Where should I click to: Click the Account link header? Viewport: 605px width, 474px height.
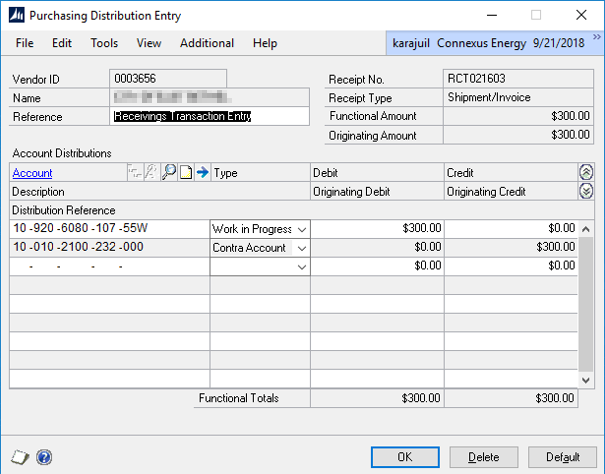[x=32, y=173]
